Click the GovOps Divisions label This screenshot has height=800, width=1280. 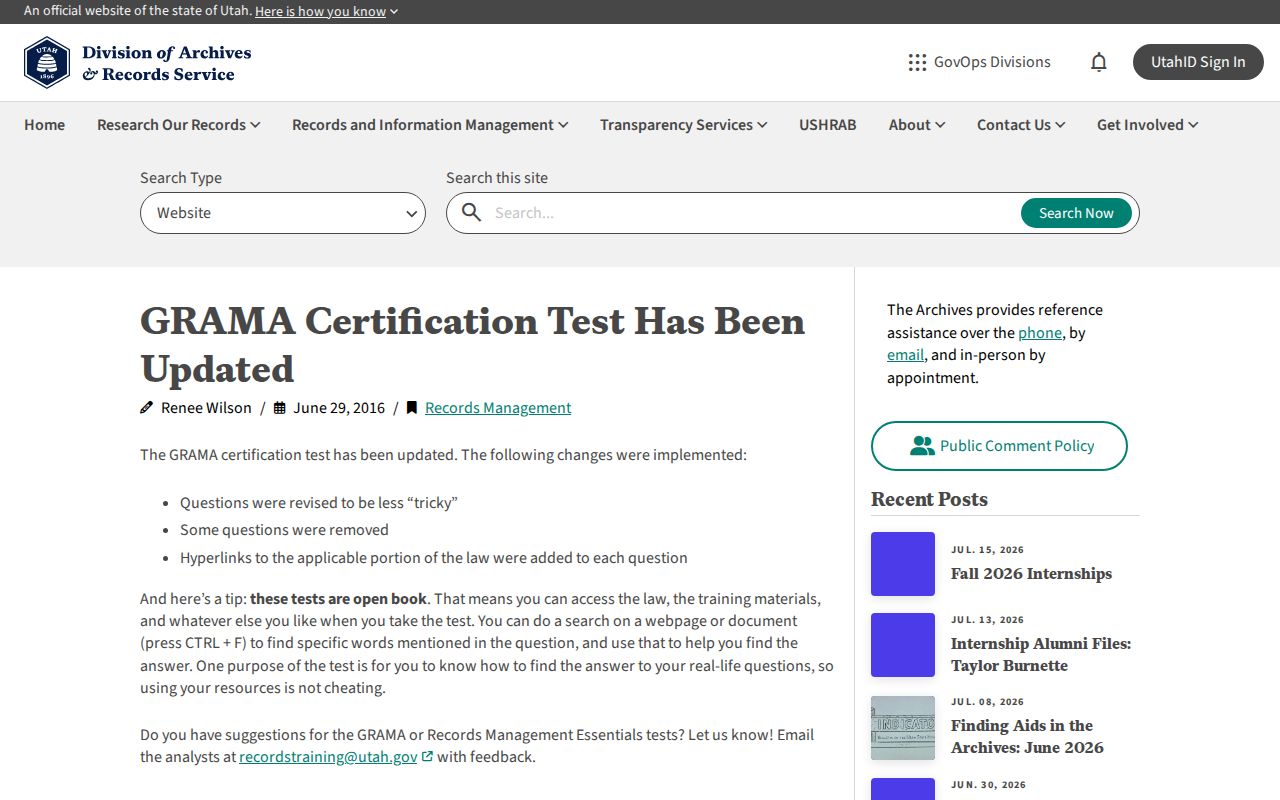point(992,62)
